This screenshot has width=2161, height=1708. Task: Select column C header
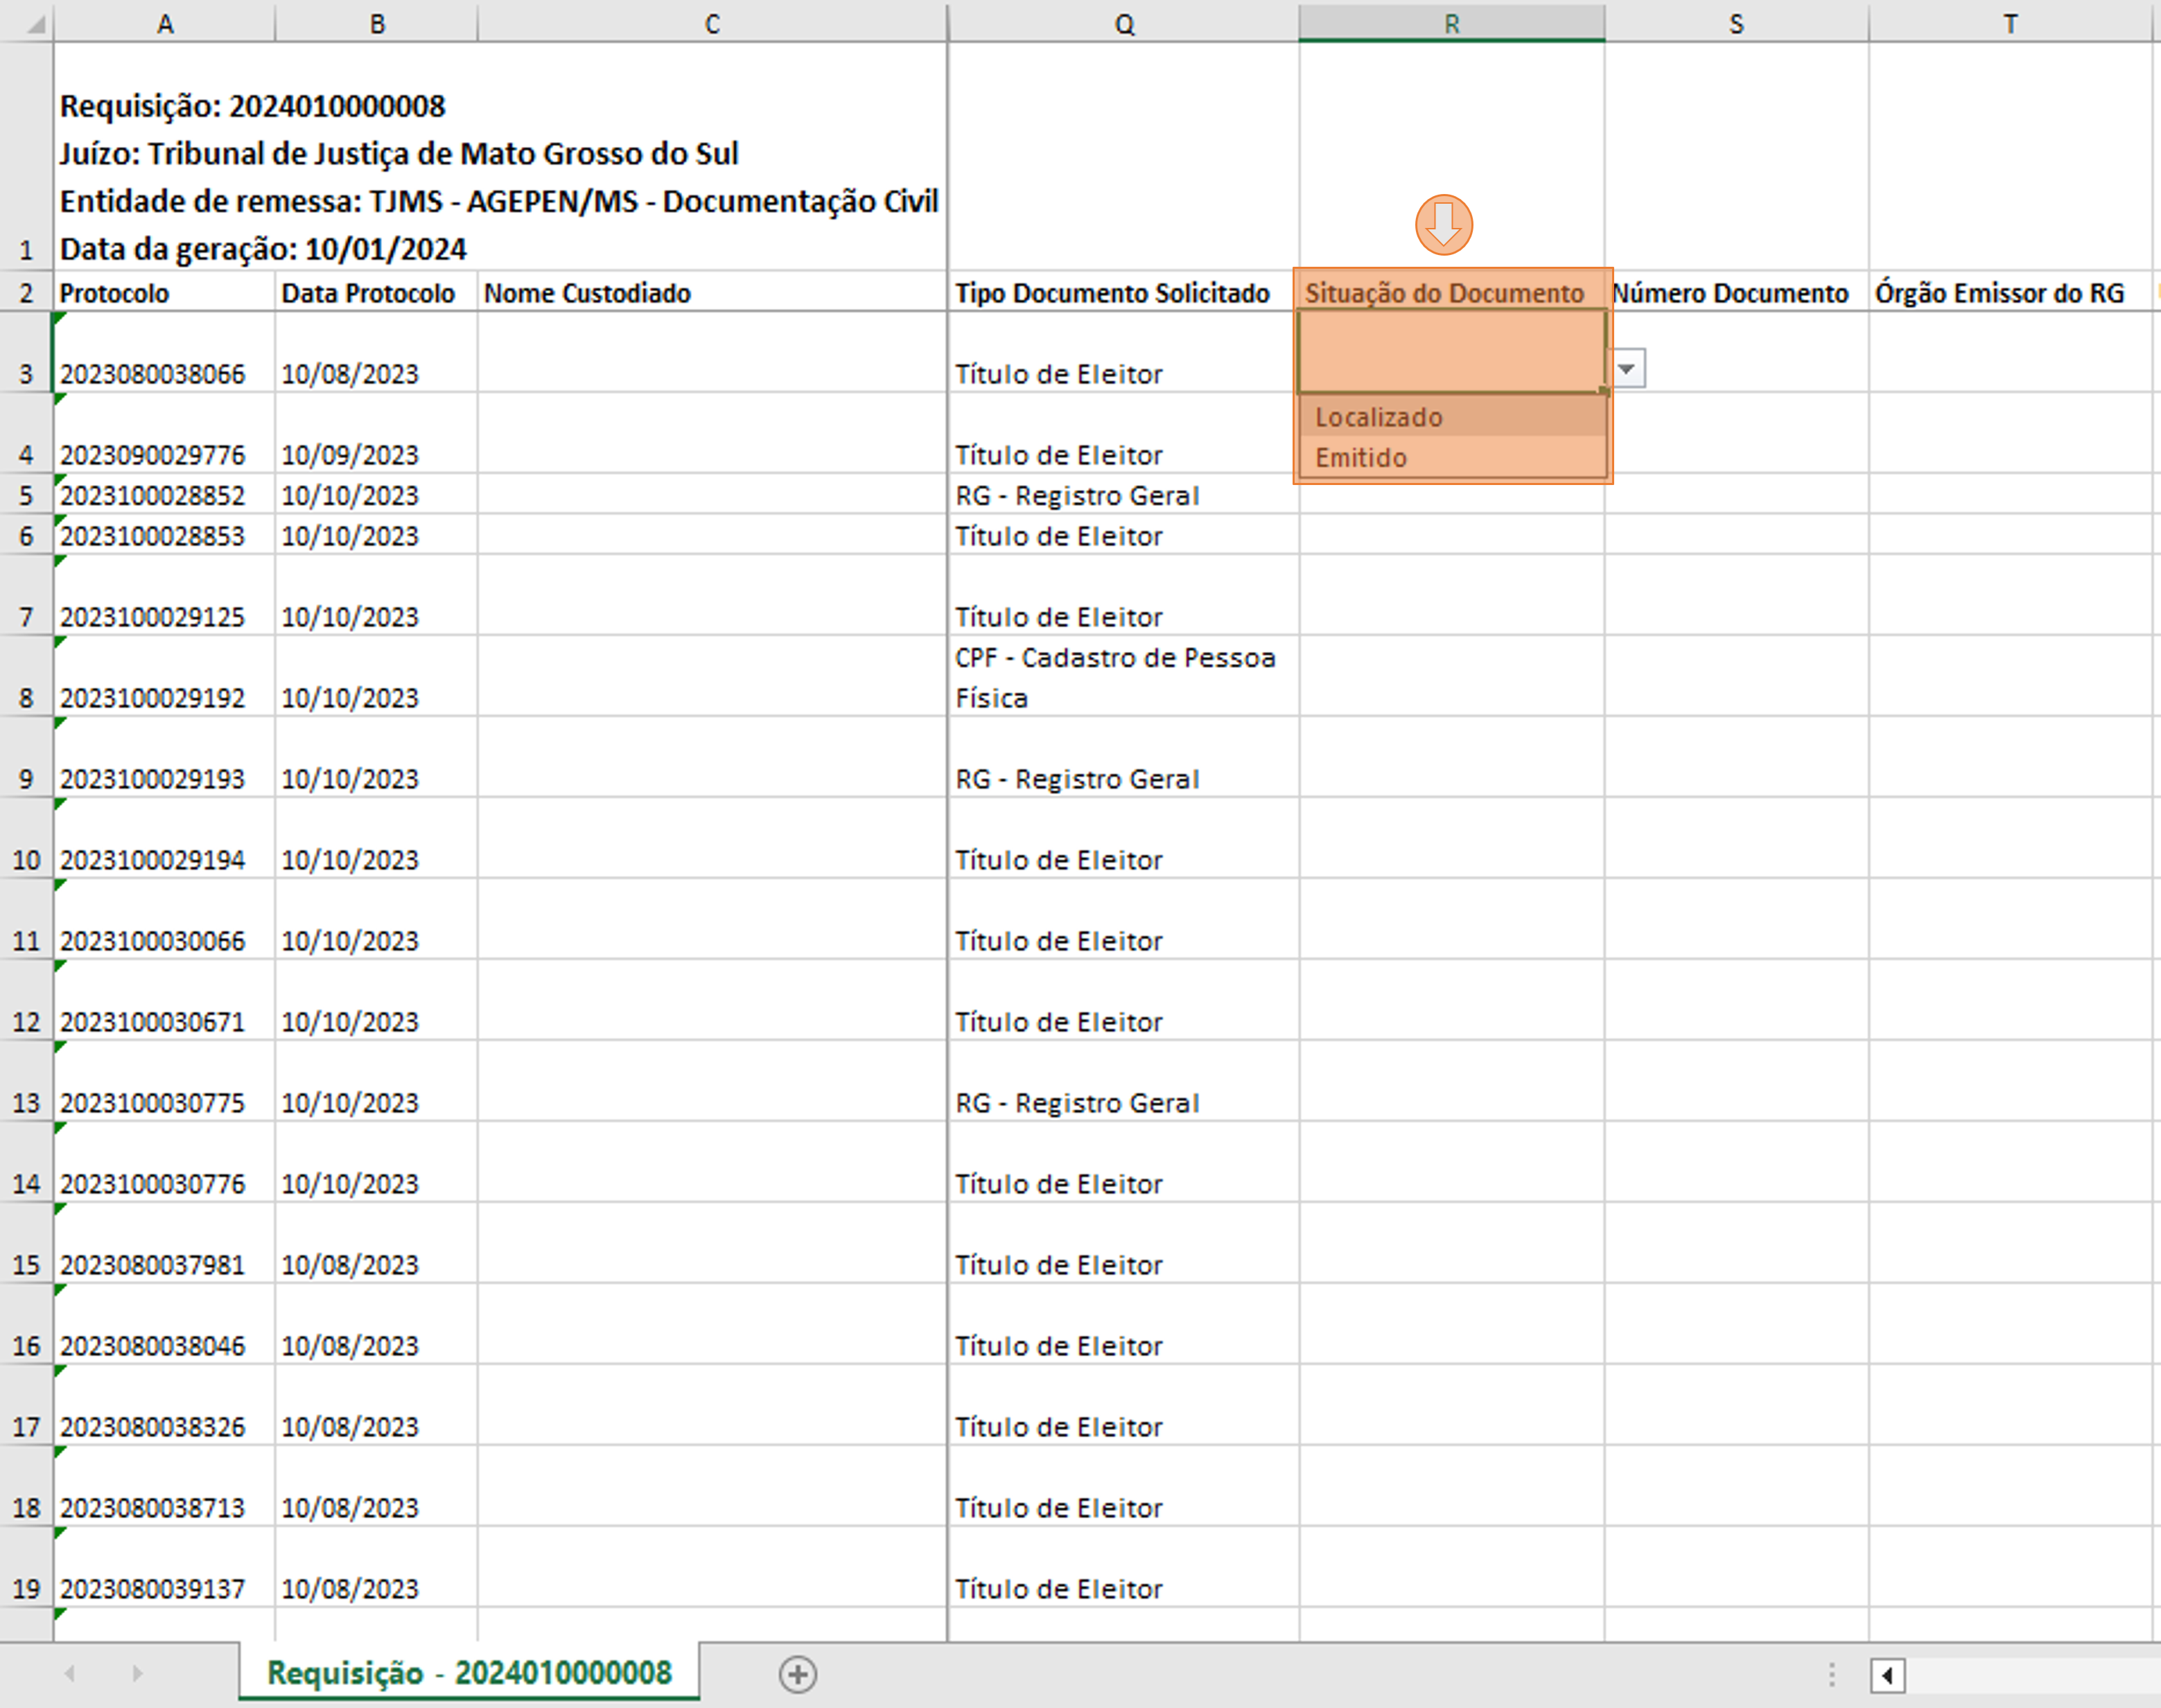point(712,23)
